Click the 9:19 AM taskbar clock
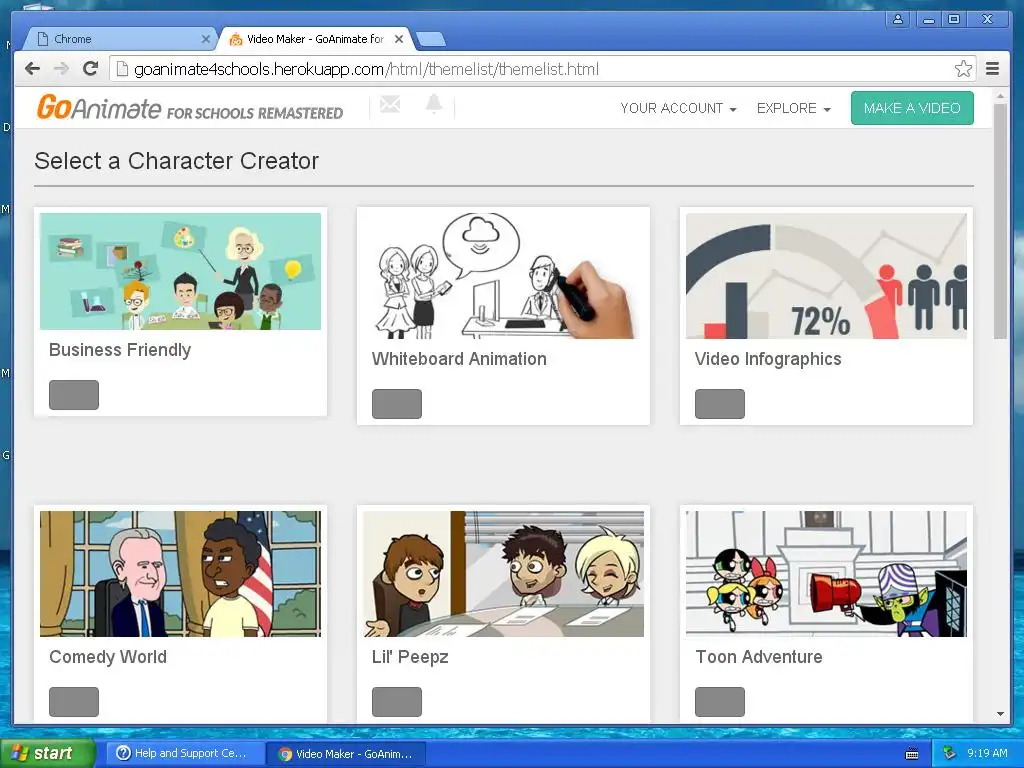The image size is (1024, 768). 987,753
